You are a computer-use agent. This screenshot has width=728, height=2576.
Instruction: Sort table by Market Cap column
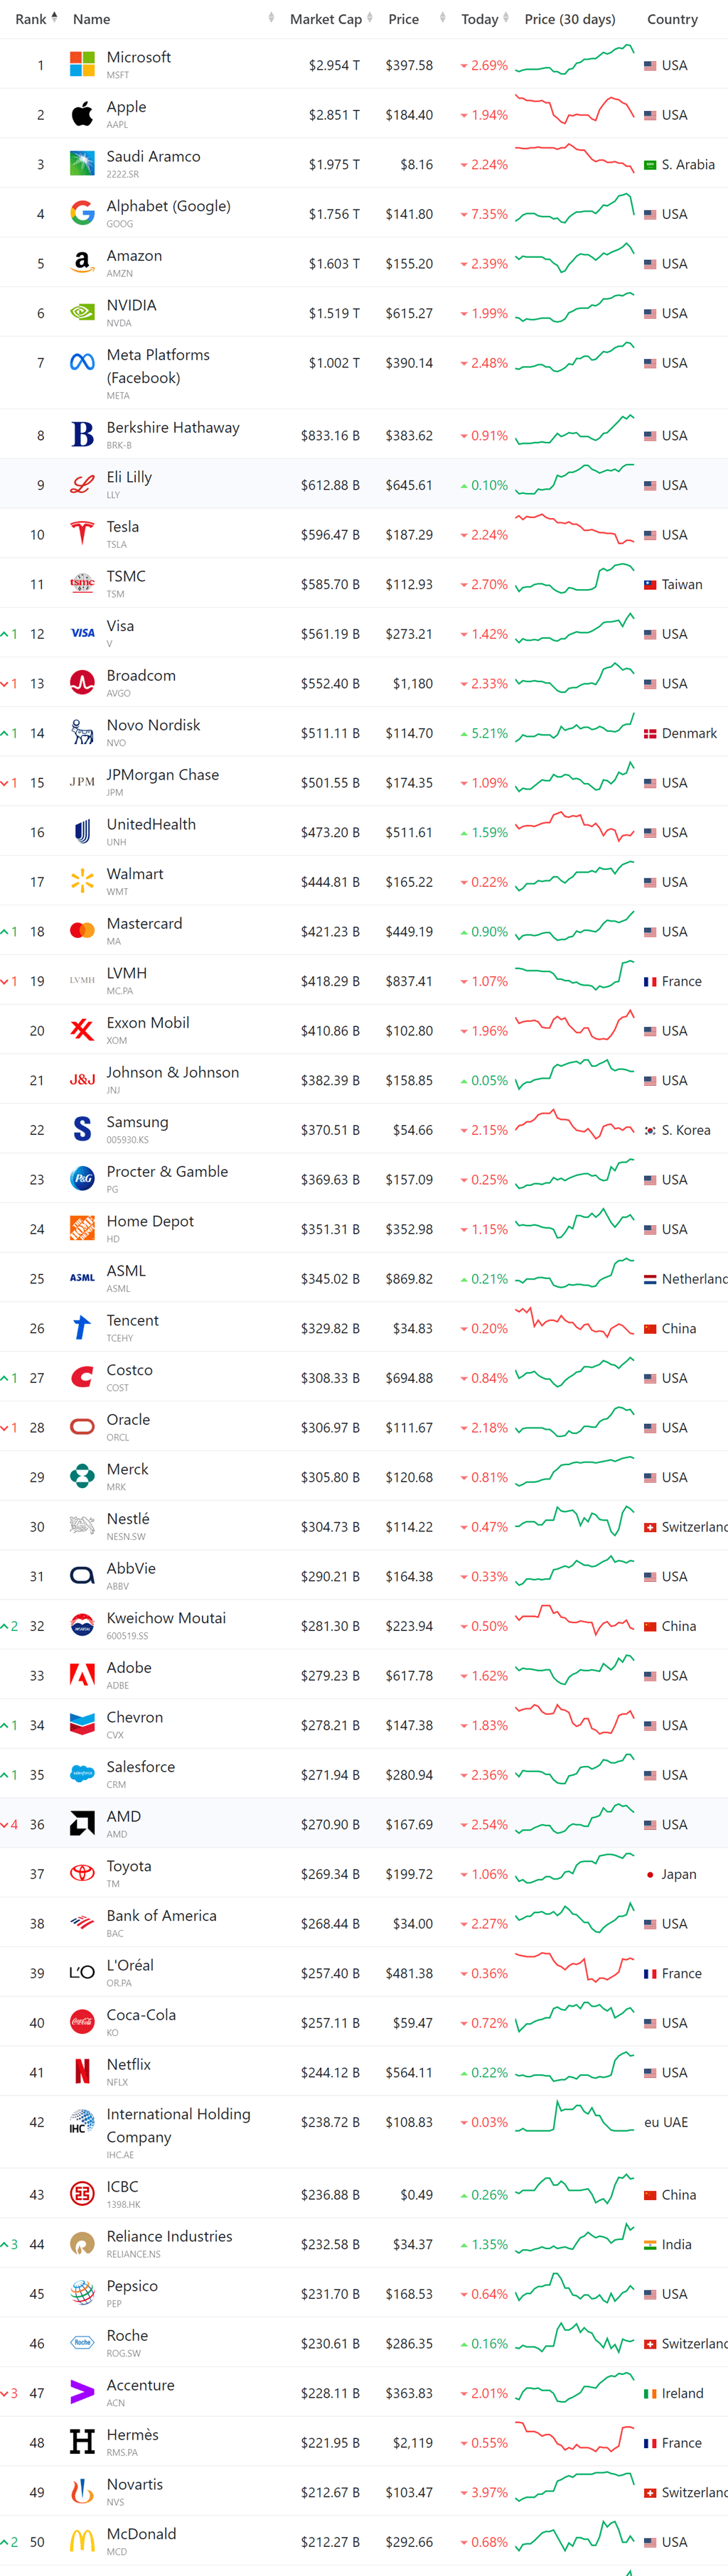click(330, 19)
